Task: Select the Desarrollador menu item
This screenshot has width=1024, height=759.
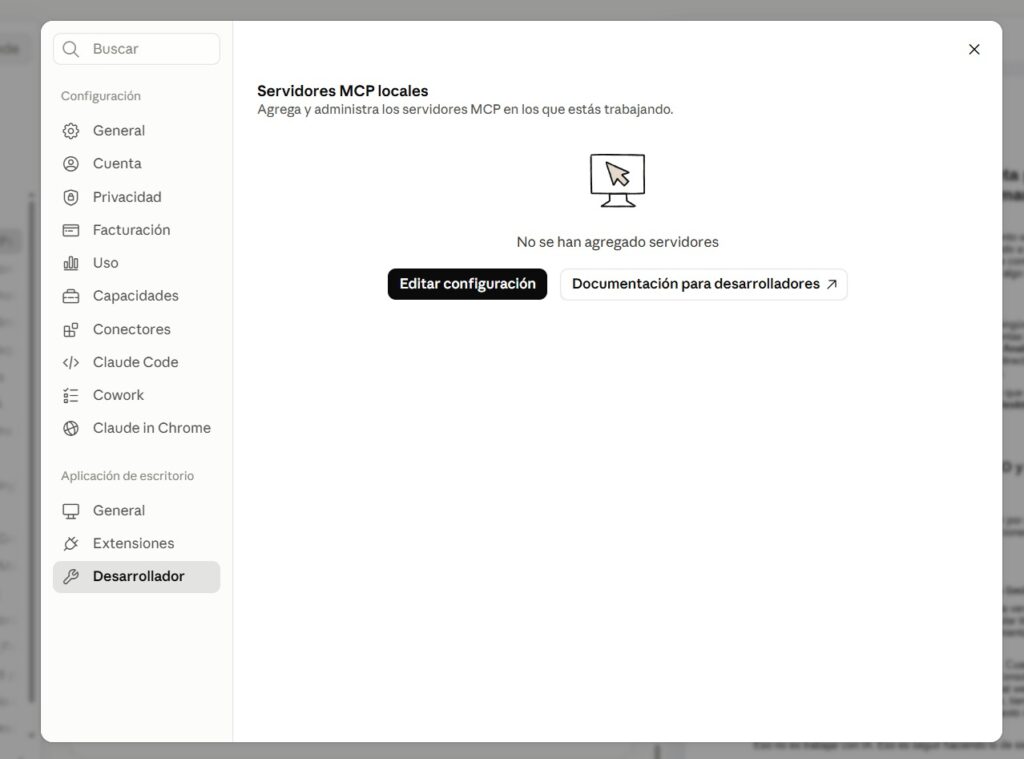Action: (x=136, y=577)
